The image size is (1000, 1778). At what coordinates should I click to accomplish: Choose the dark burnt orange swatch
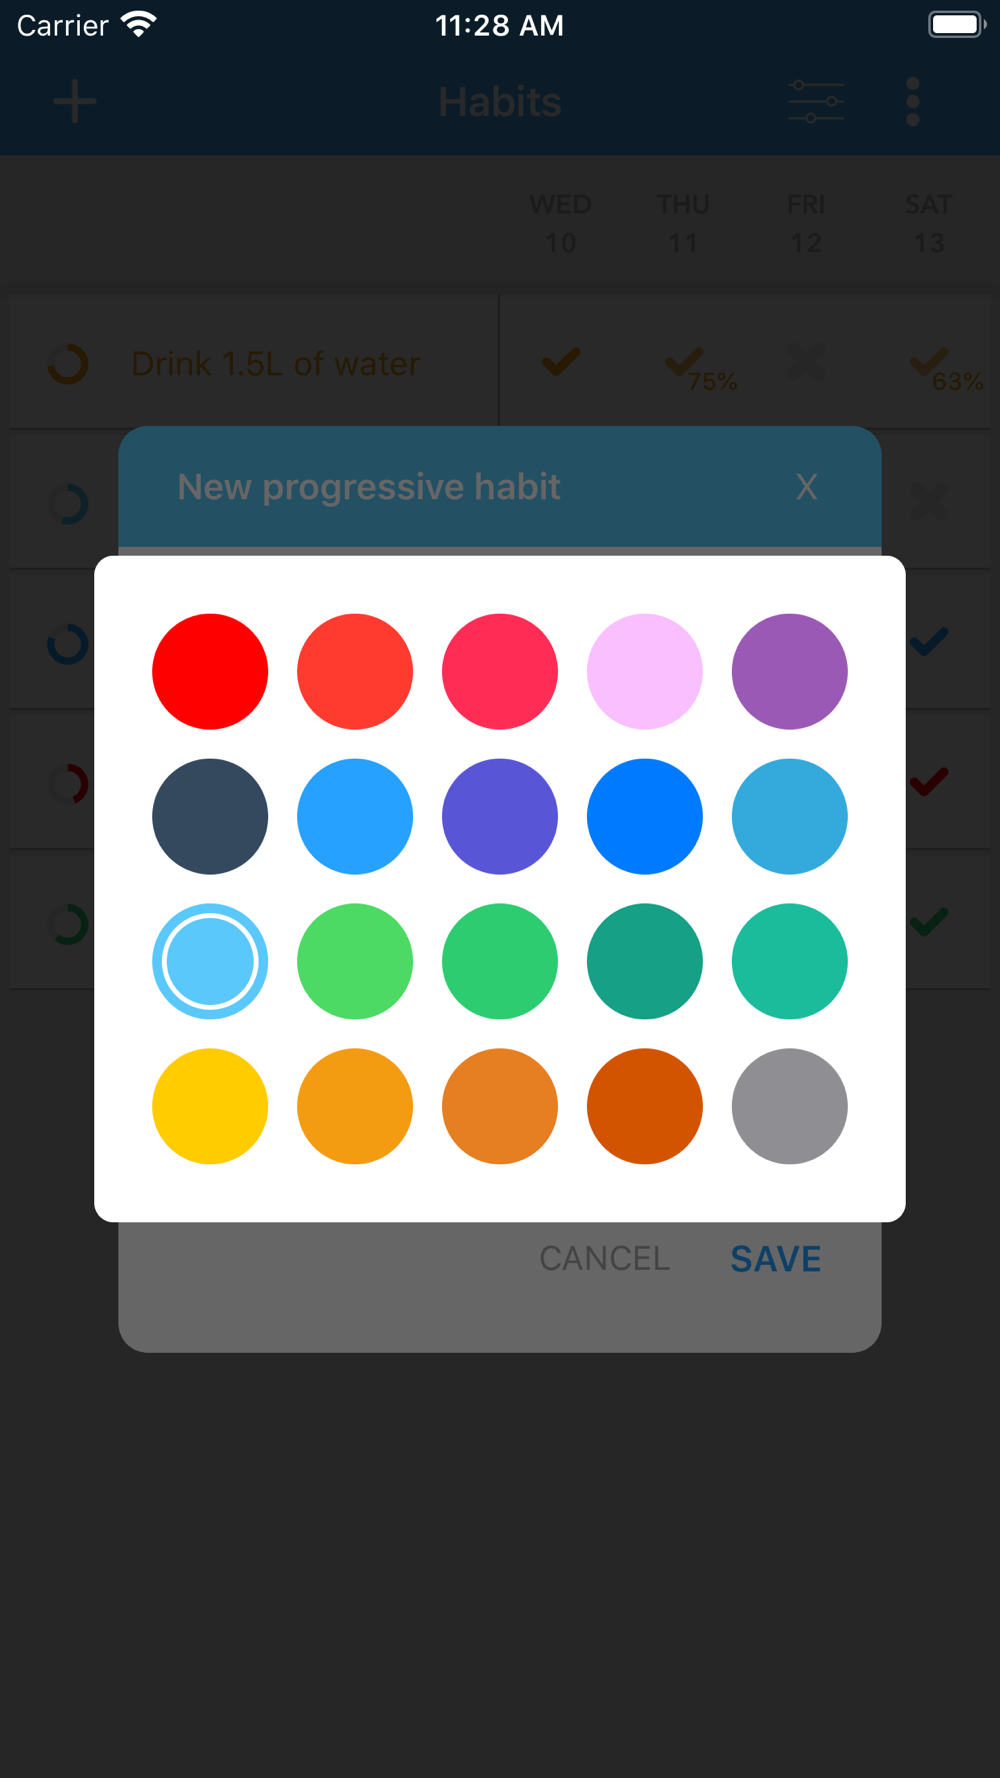click(x=645, y=1106)
